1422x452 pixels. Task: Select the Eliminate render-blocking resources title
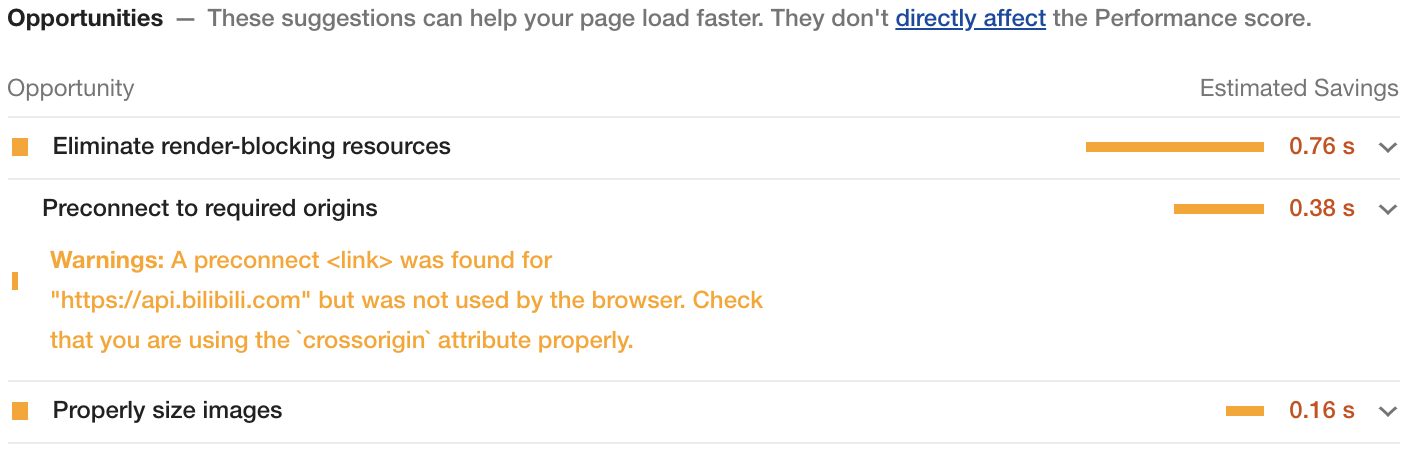coord(251,147)
